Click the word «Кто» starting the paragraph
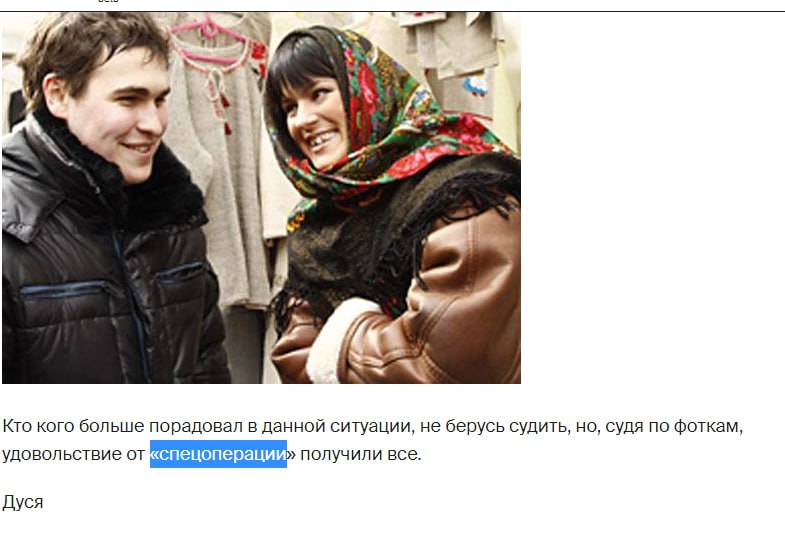 coord(17,426)
